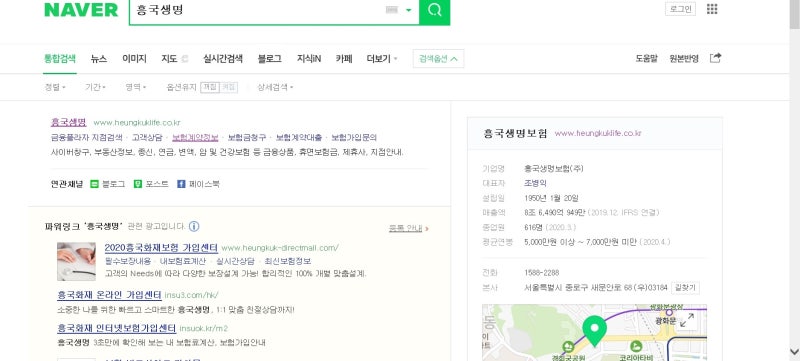Click the share icon next to 원본반영
The height and width of the screenshot is (361, 800).
[715, 58]
